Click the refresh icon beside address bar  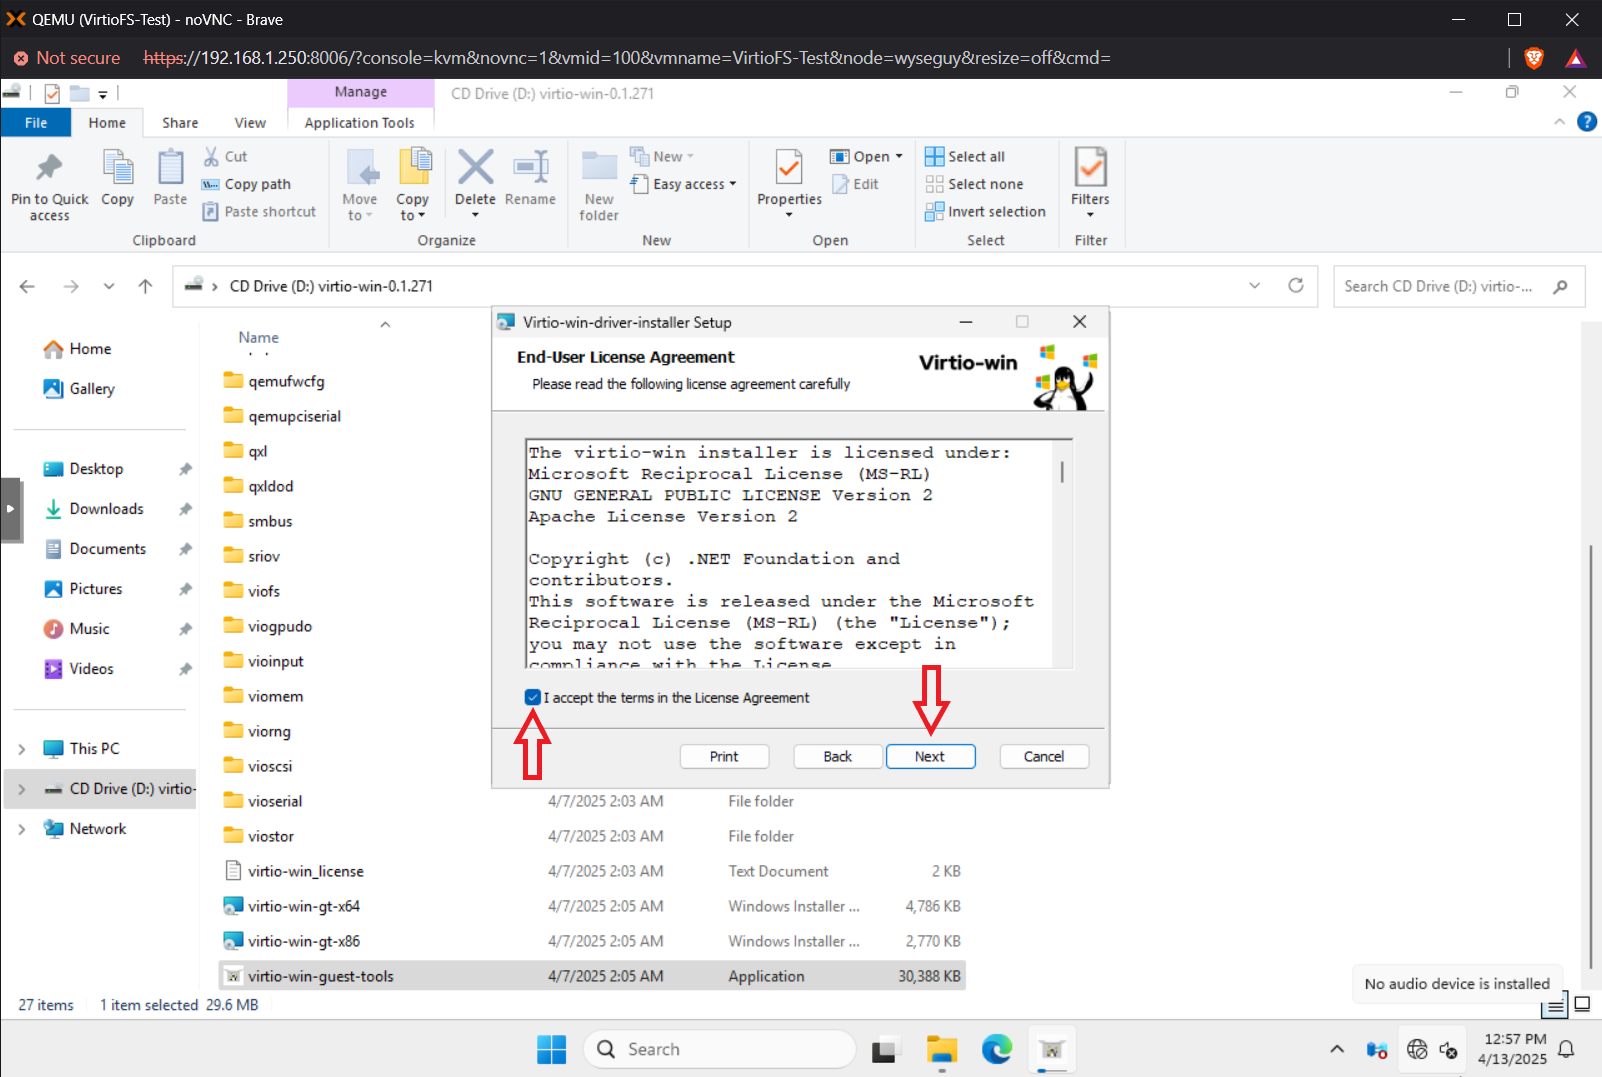pos(1296,286)
